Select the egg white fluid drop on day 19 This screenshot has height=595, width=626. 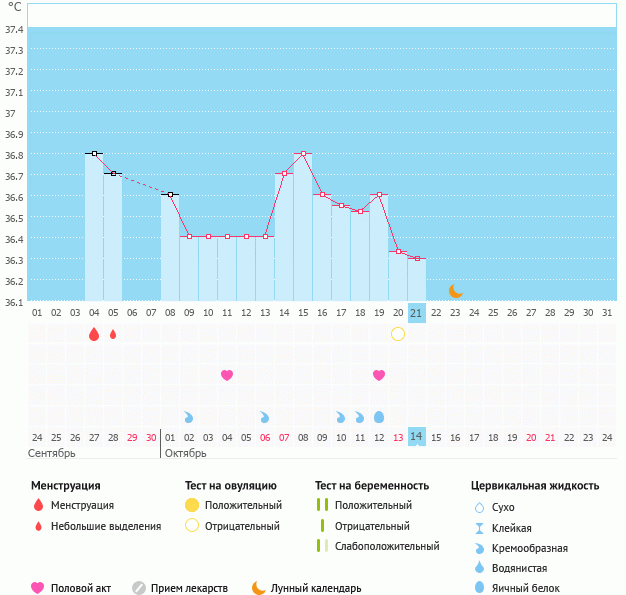tap(379, 417)
